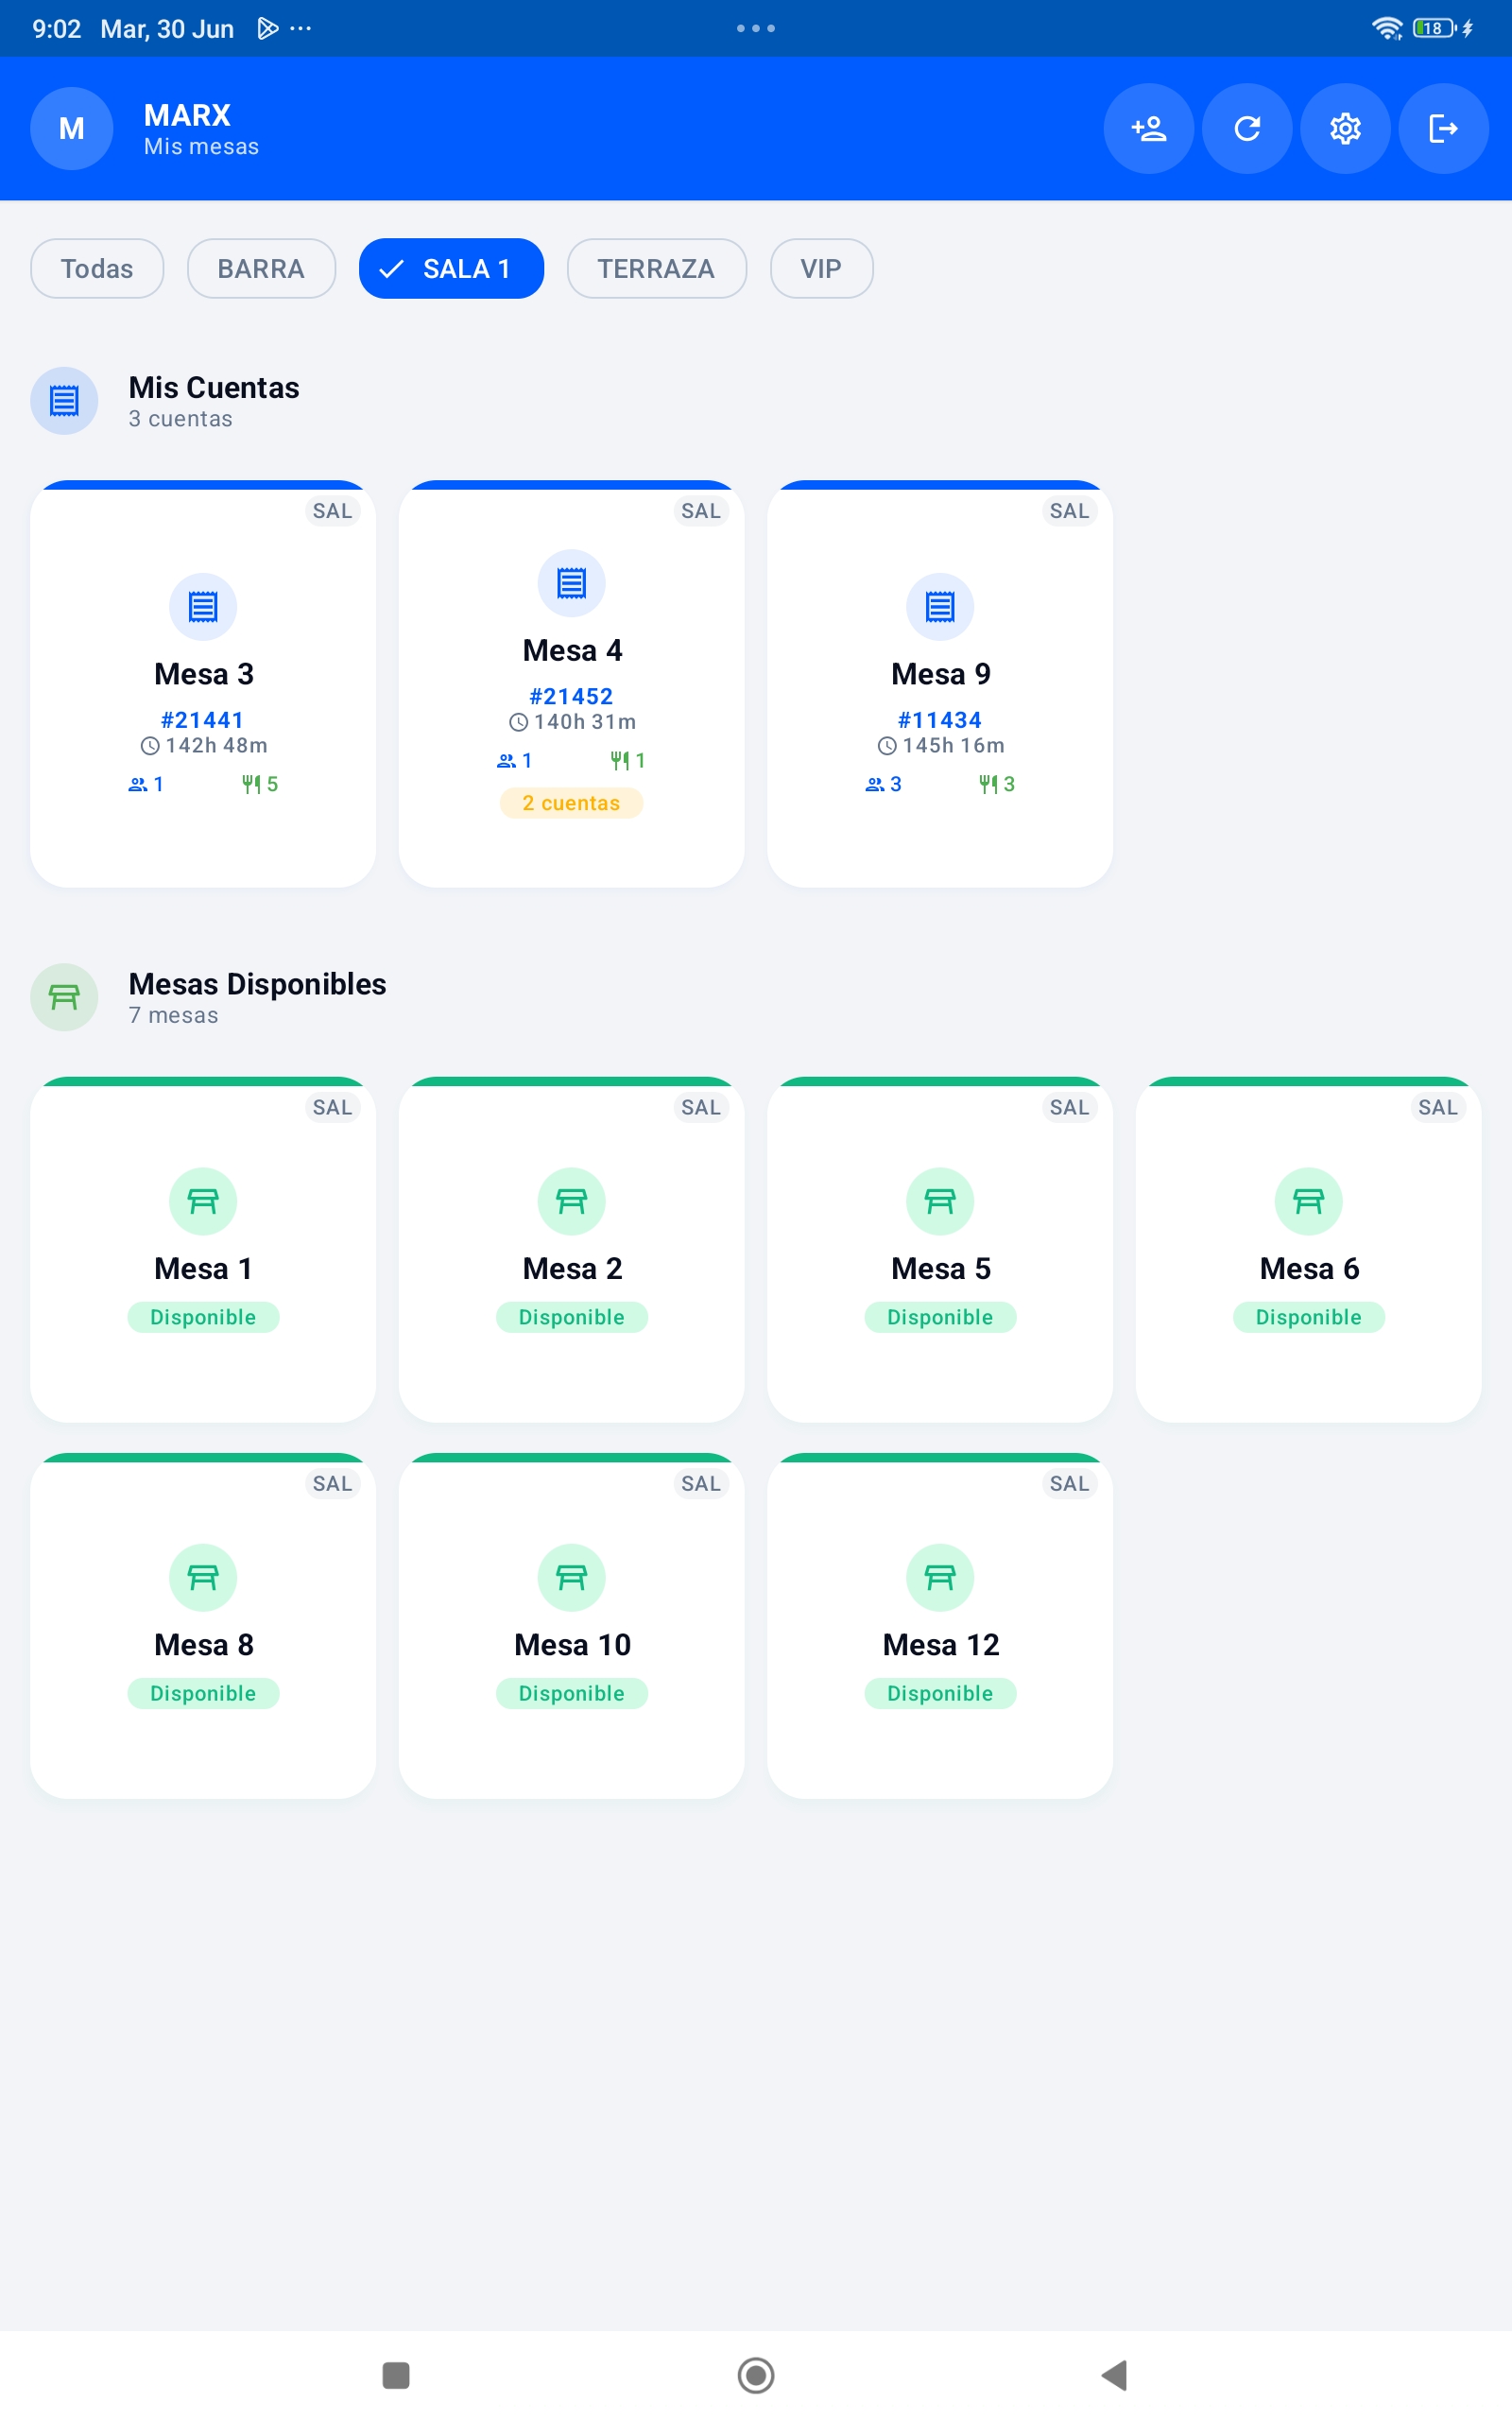The height and width of the screenshot is (2420, 1512).
Task: Tap the table icon on Mesa 6
Action: coord(1308,1201)
